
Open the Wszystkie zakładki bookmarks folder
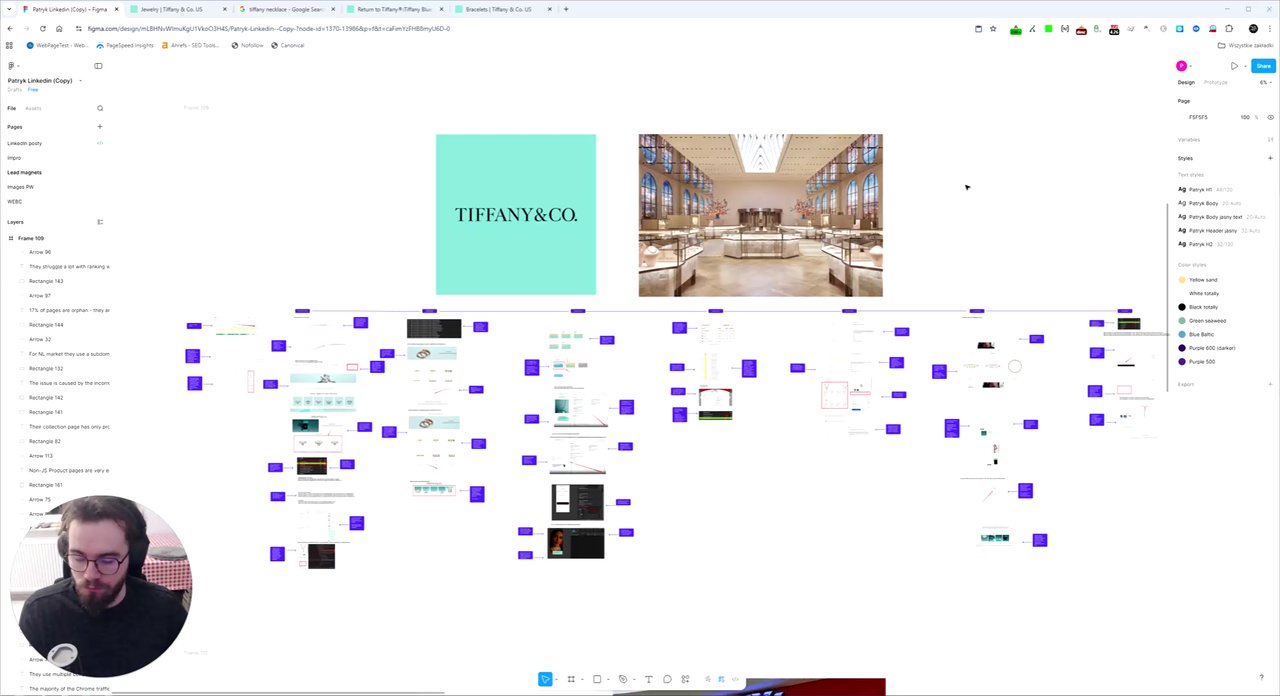coord(1245,45)
